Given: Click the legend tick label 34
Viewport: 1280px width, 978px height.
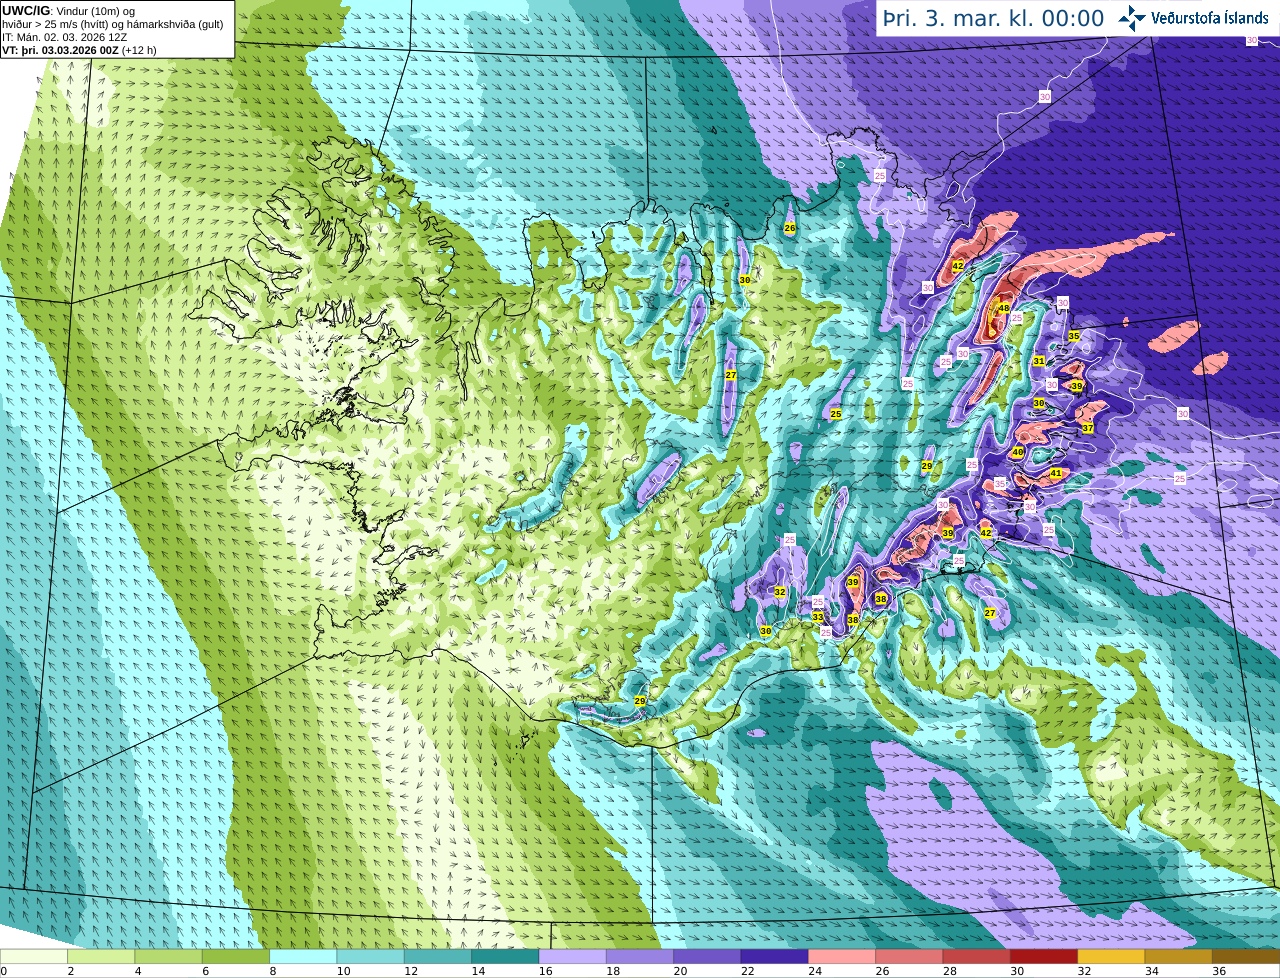Looking at the screenshot, I should [x=1152, y=971].
